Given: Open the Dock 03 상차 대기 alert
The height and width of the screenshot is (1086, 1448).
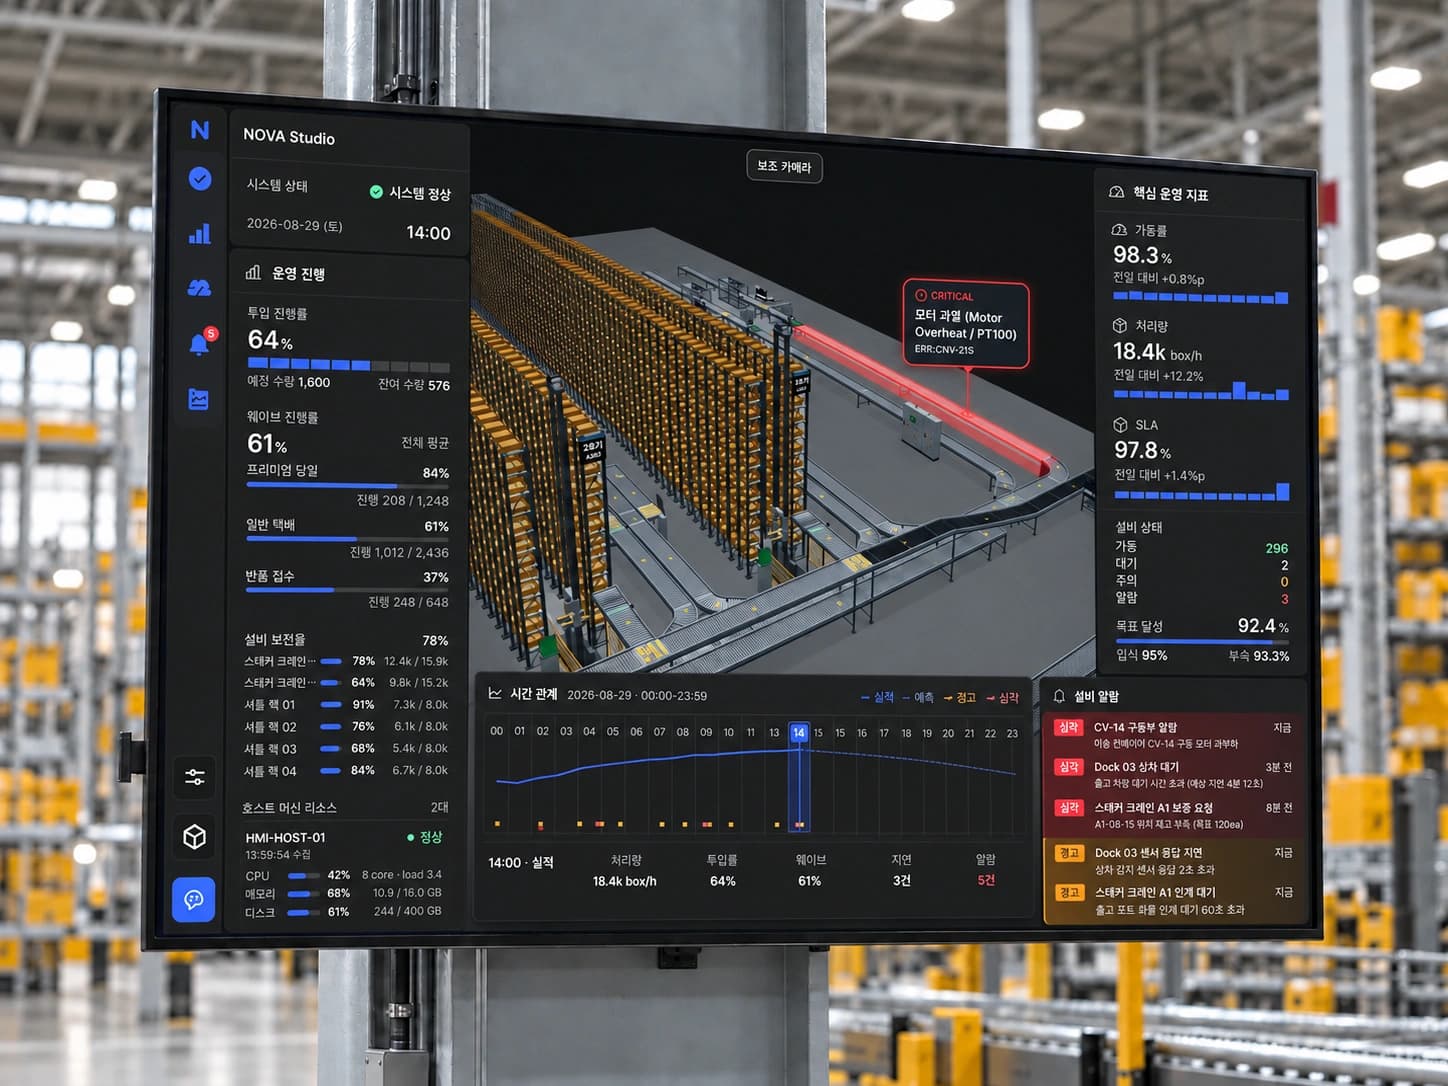Looking at the screenshot, I should pos(1174,775).
